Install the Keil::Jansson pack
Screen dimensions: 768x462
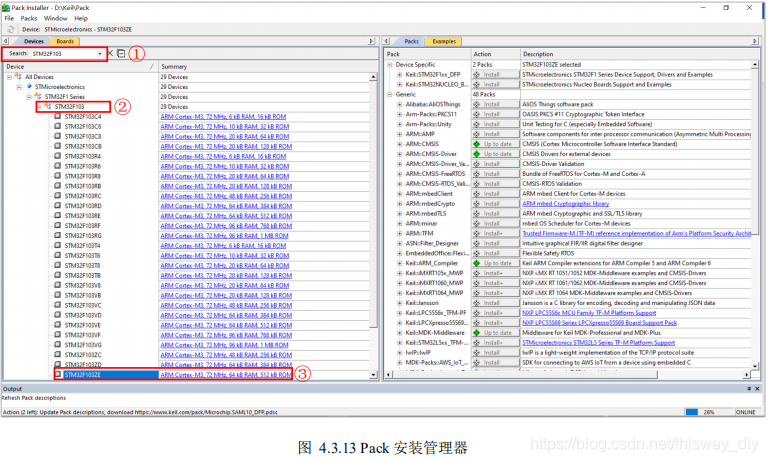point(495,303)
